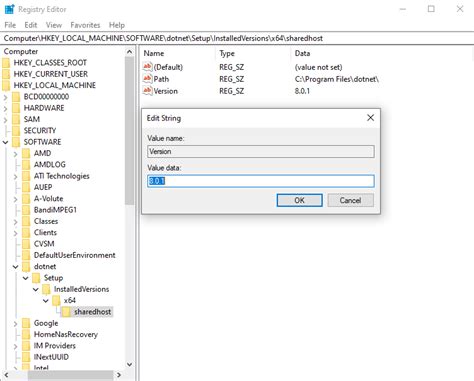Expand the A-Volute key
The image size is (474, 381).
(15, 199)
